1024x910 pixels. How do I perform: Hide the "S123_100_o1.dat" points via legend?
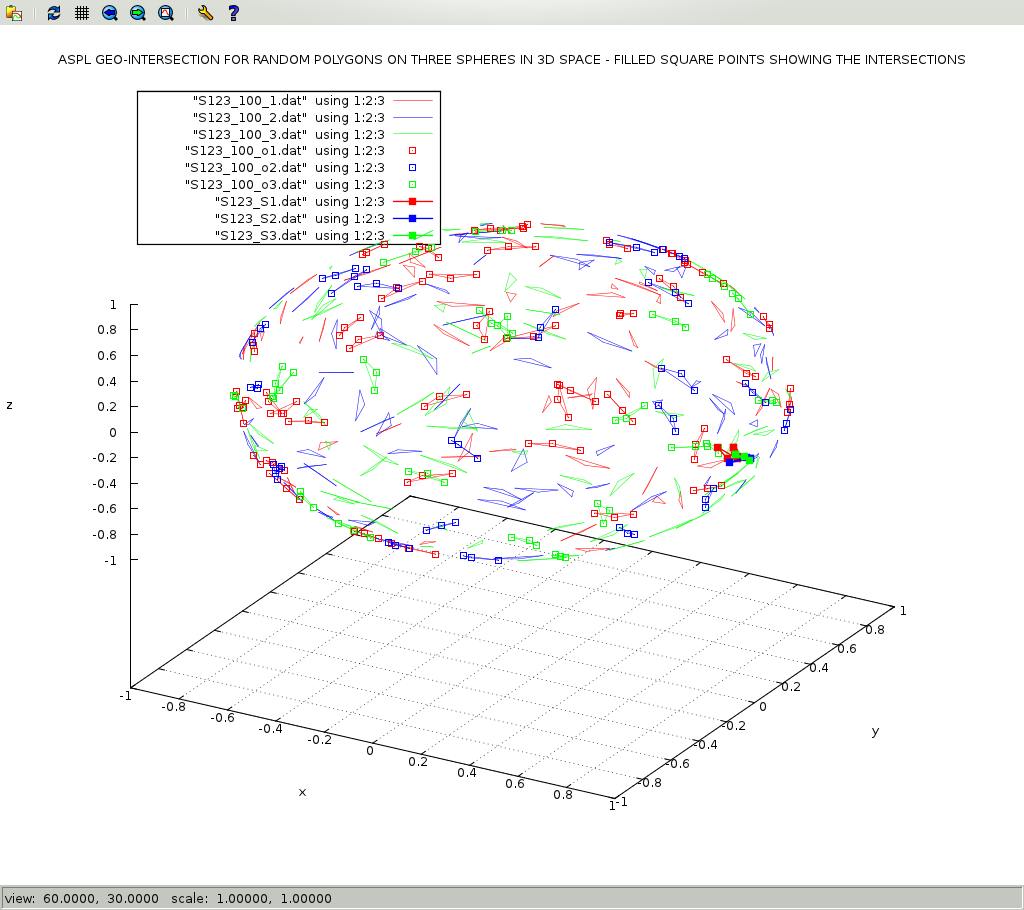(284, 151)
